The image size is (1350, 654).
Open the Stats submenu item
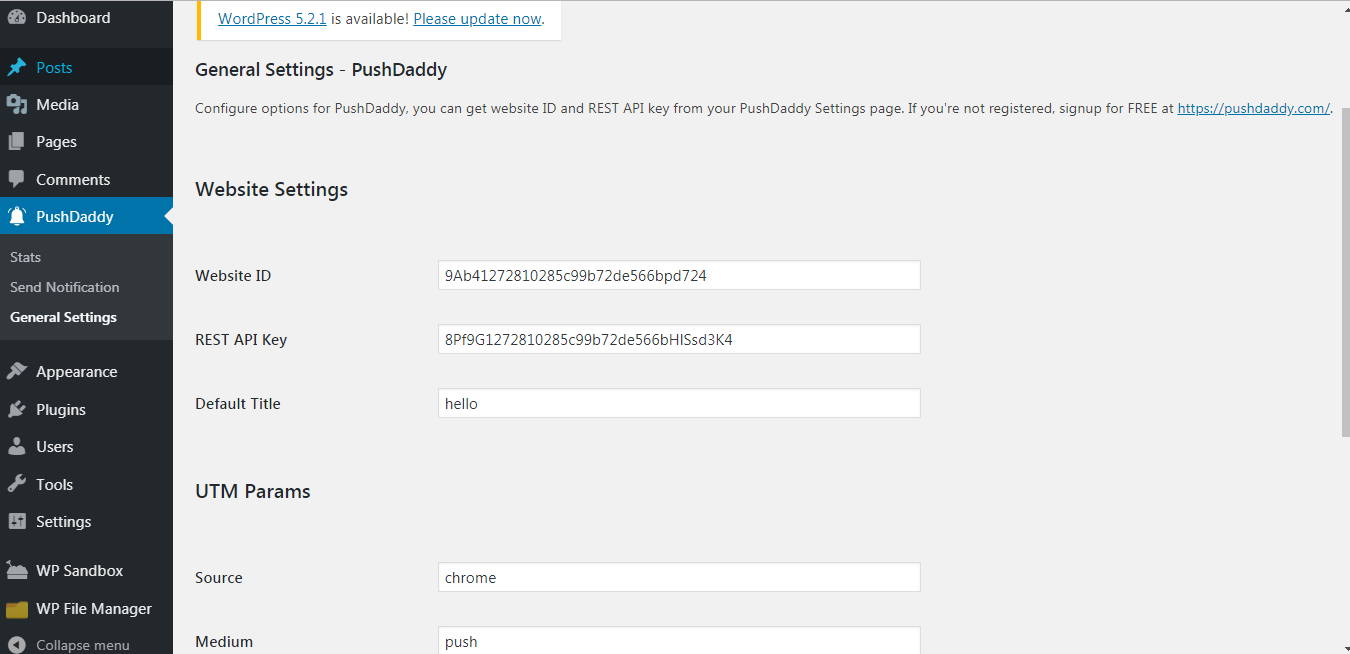click(26, 257)
